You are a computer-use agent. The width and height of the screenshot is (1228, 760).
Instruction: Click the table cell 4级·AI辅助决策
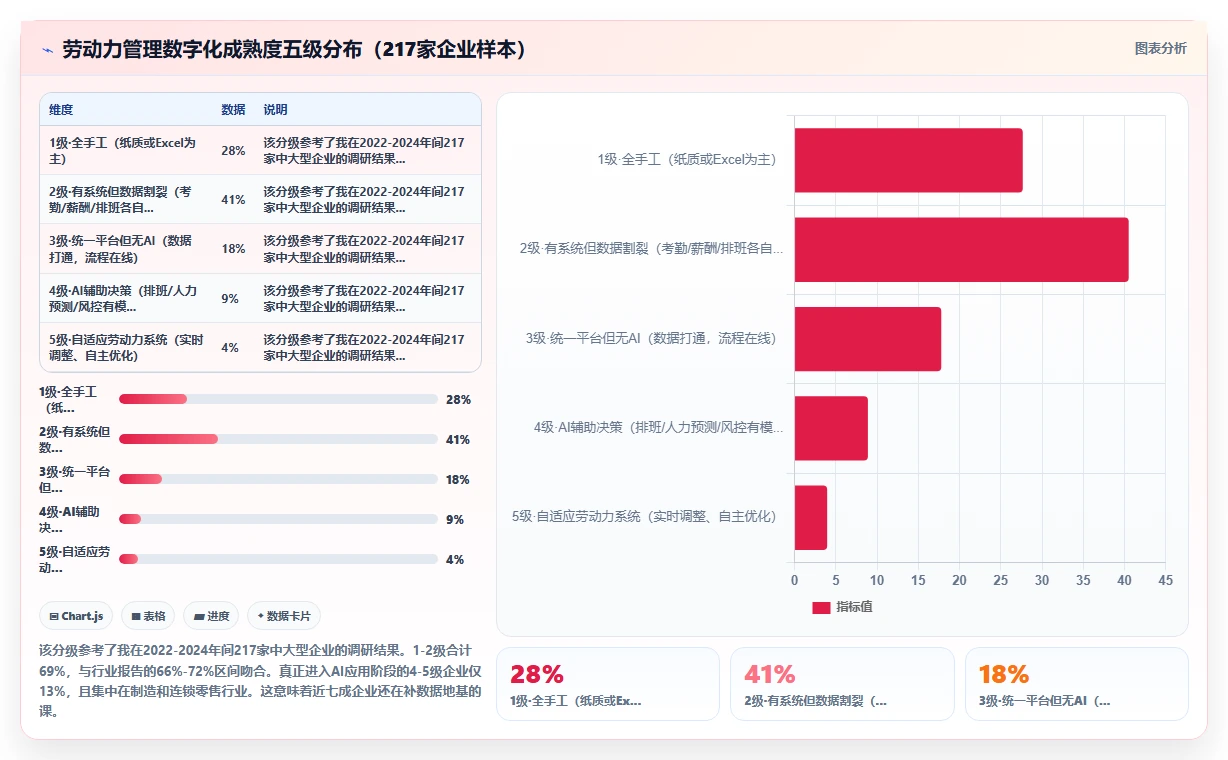[x=125, y=298]
